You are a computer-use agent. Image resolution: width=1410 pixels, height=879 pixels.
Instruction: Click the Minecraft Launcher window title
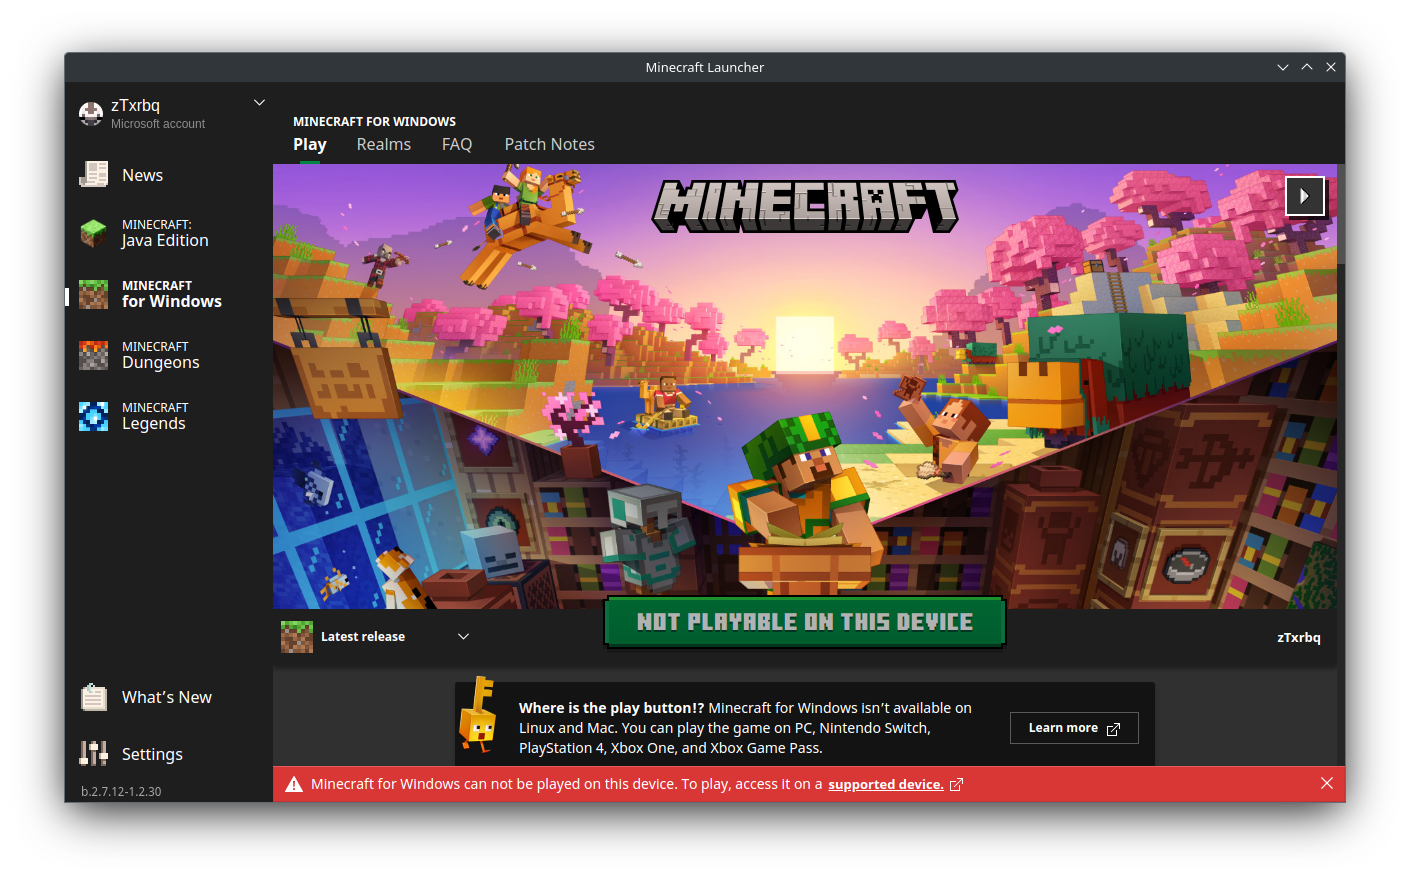coord(705,67)
